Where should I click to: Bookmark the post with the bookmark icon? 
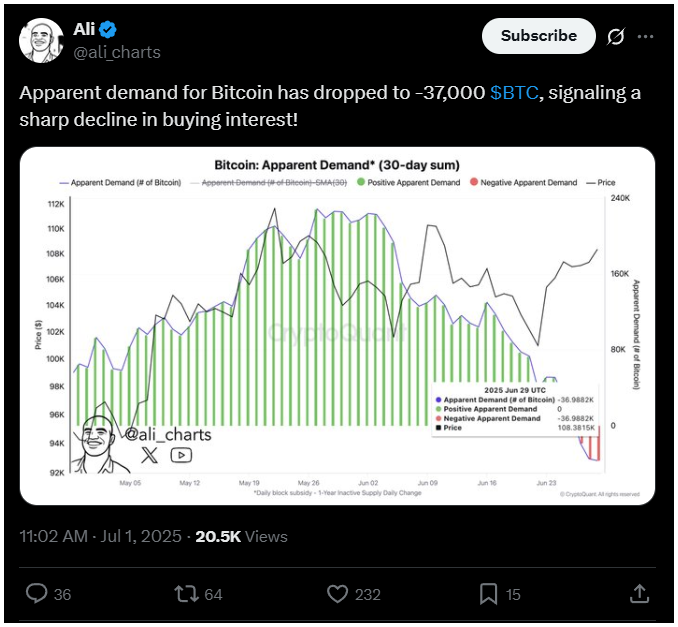[488, 594]
